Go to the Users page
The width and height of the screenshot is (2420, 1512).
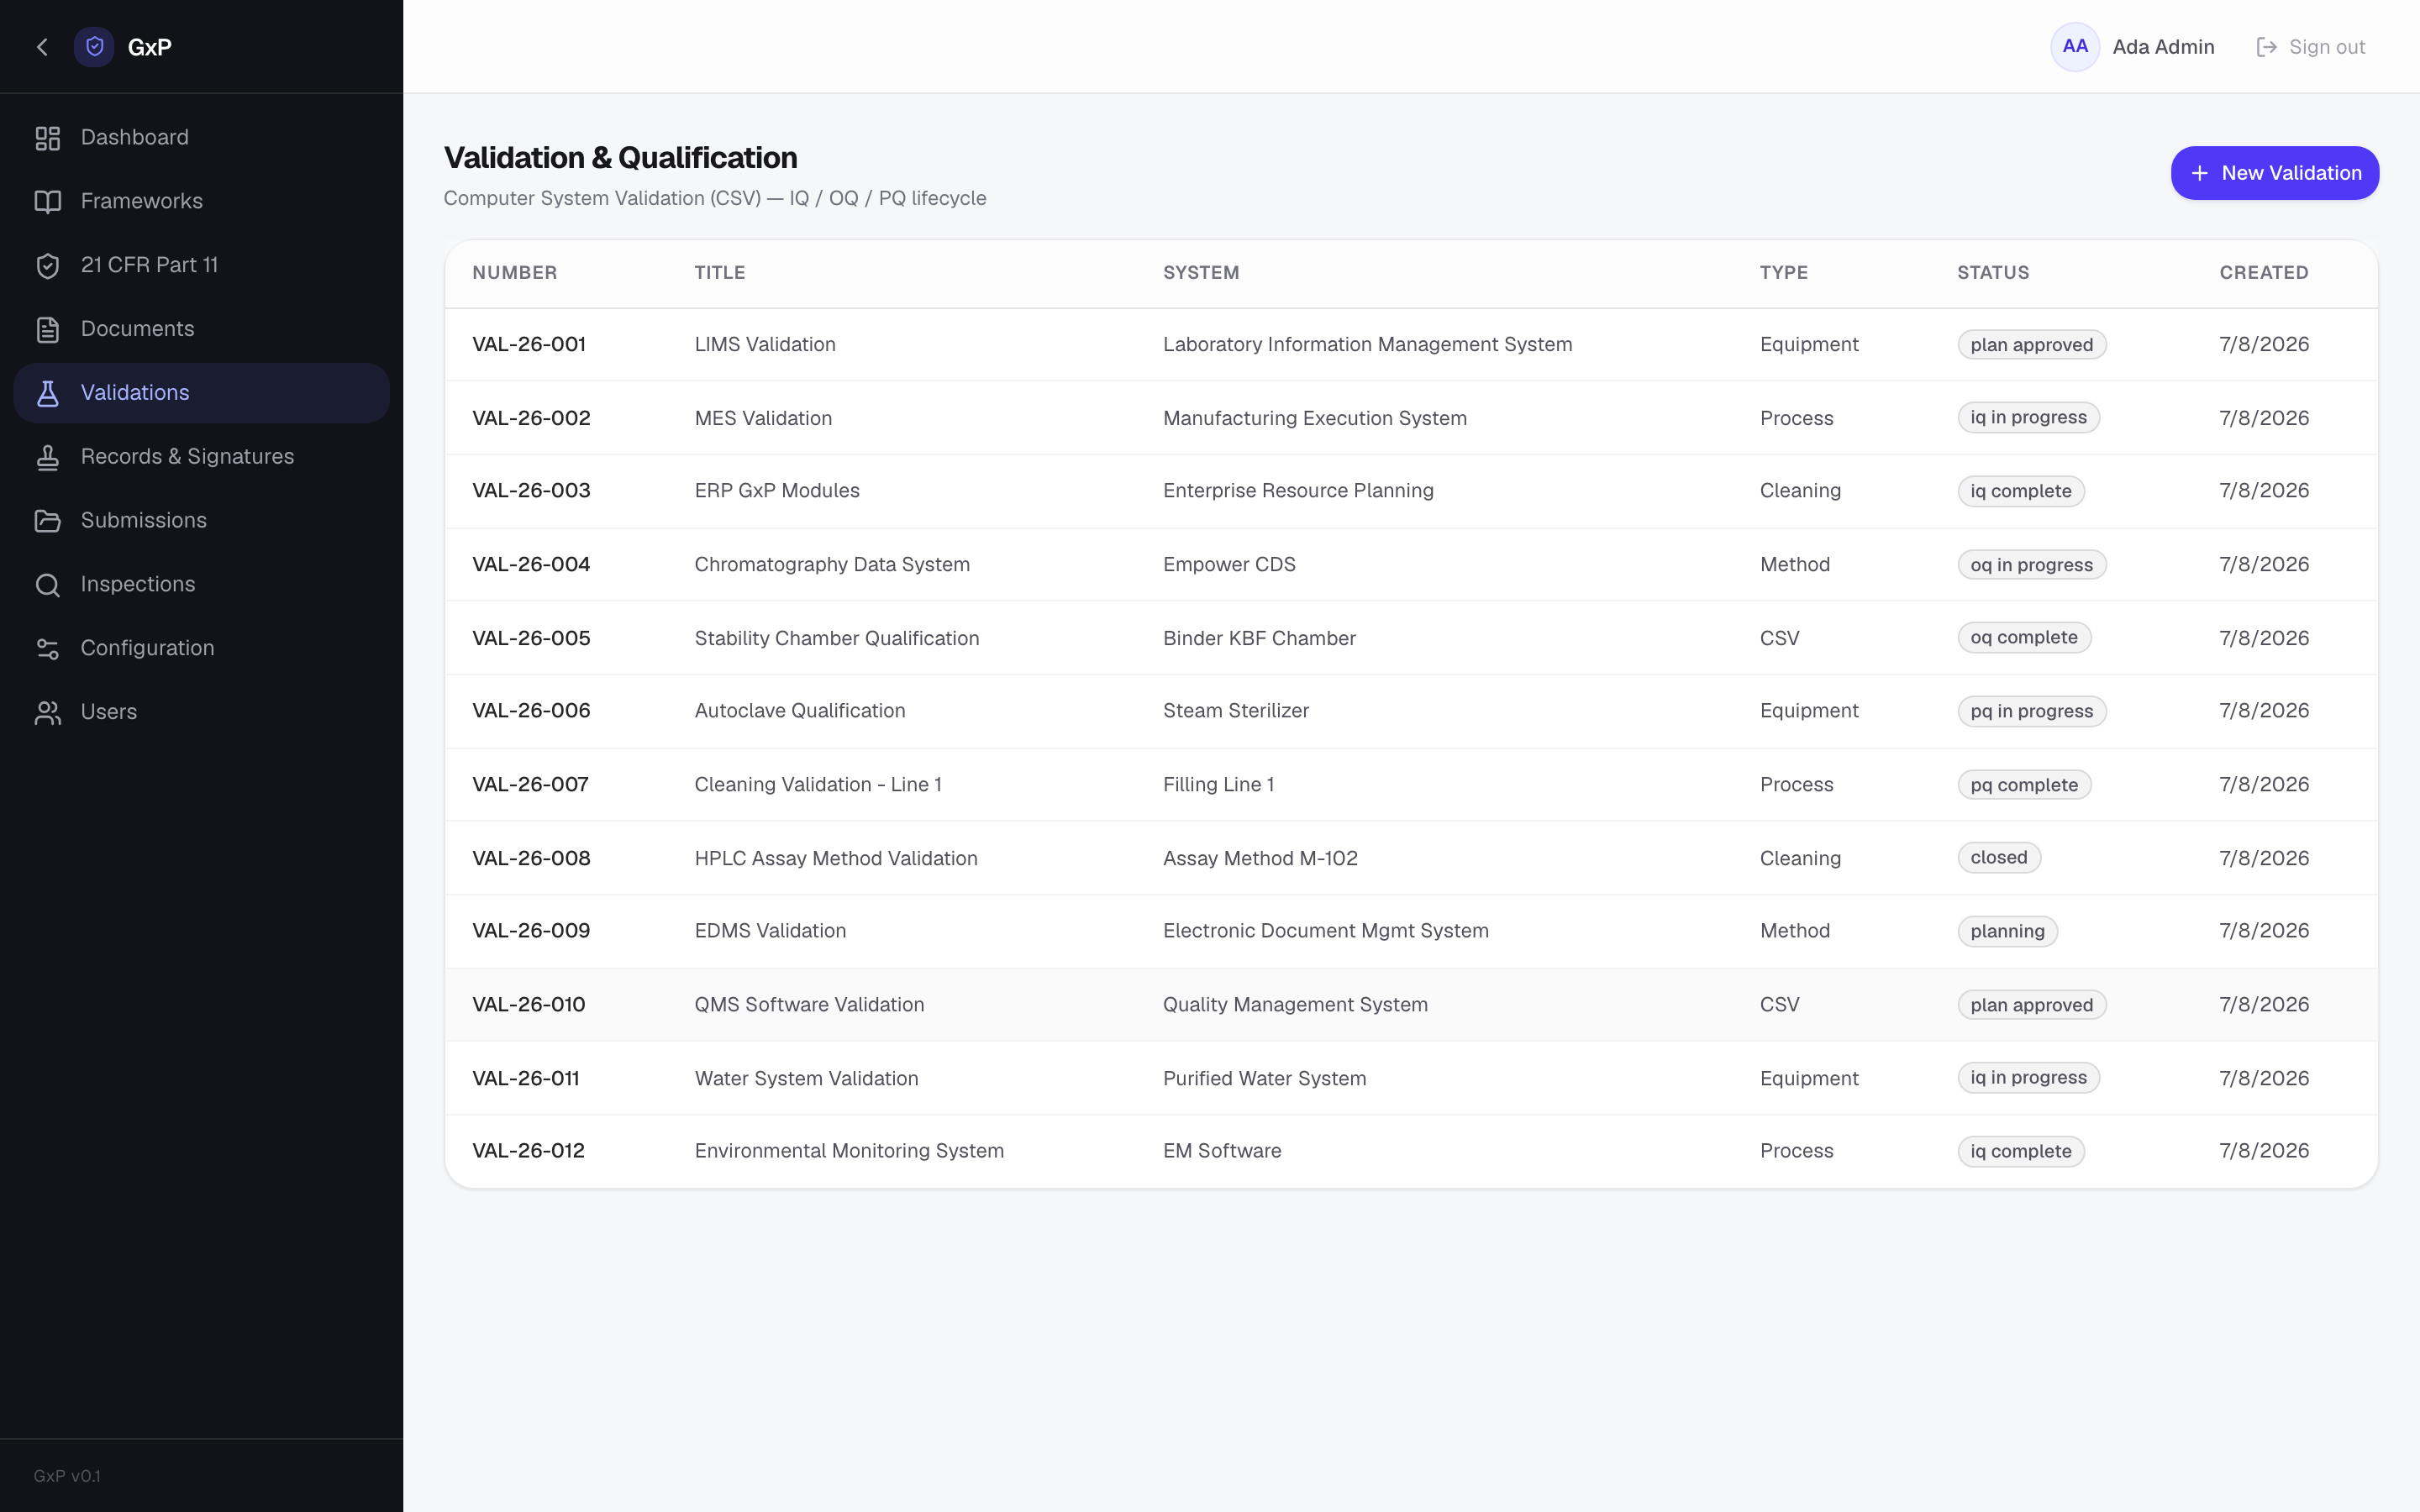[x=202, y=713]
